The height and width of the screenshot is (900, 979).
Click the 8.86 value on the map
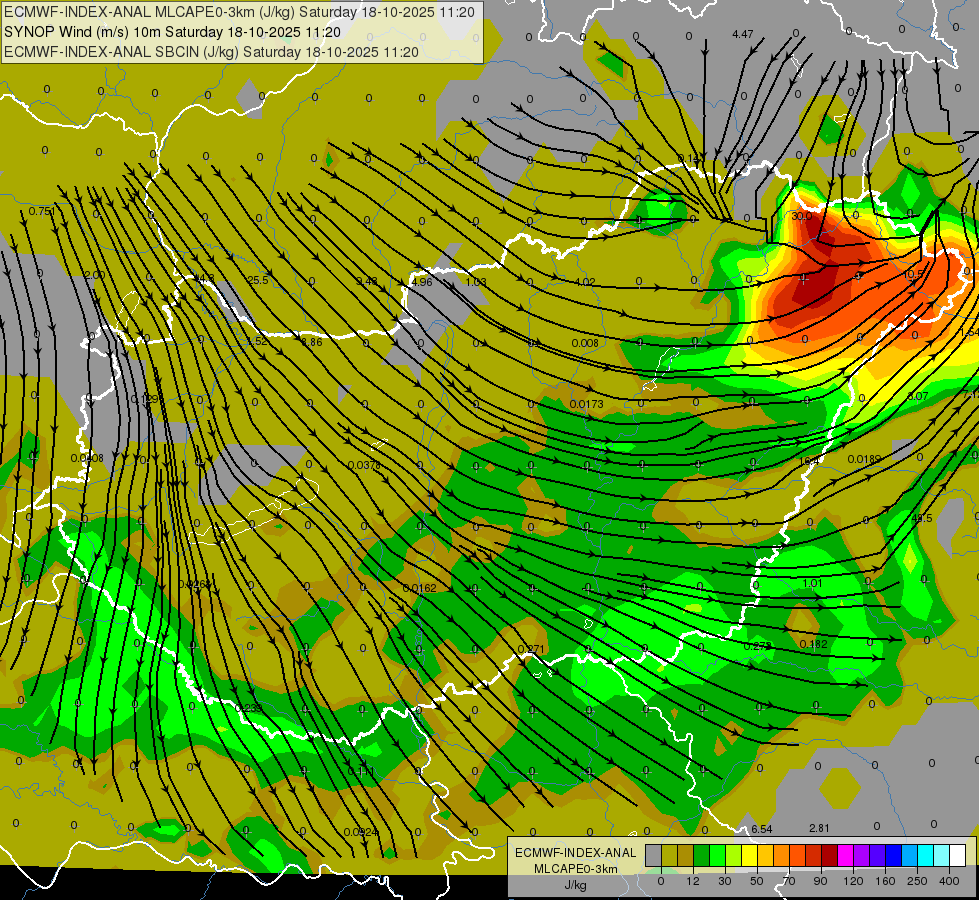point(312,342)
